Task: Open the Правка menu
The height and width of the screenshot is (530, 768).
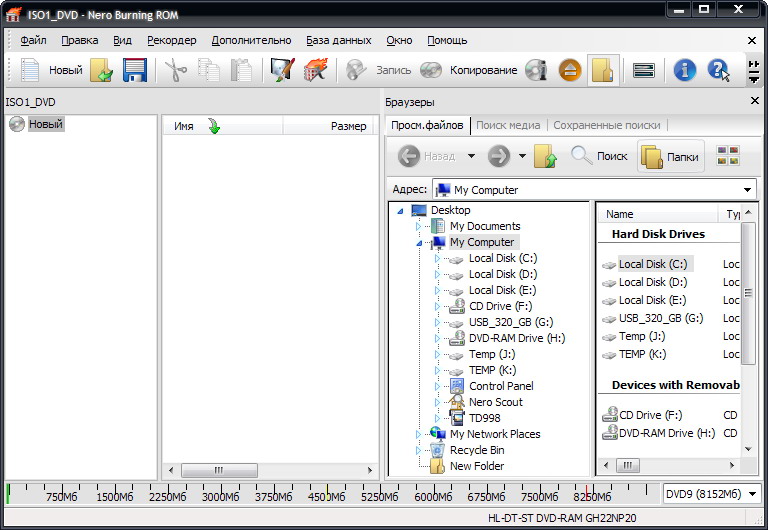Action: tap(80, 40)
